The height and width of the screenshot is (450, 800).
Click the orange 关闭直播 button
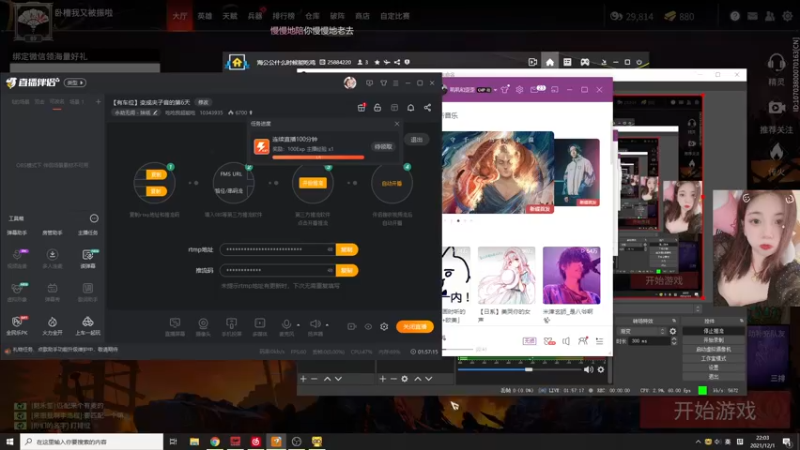pos(415,327)
